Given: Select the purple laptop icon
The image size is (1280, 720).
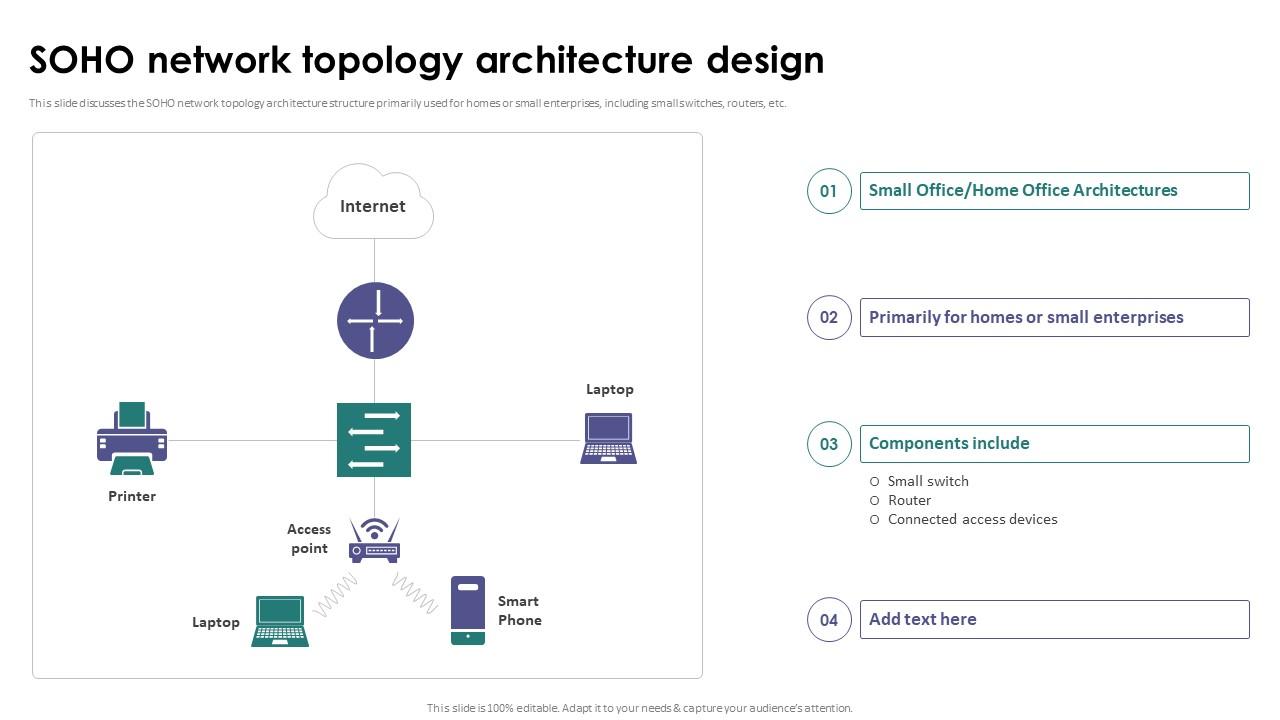Looking at the screenshot, I should pos(609,439).
